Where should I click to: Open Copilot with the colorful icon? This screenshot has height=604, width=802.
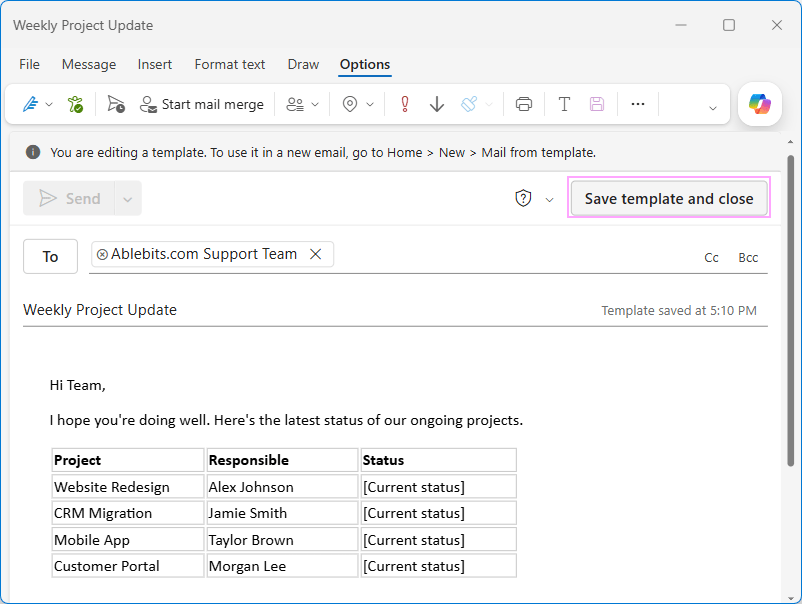point(760,104)
